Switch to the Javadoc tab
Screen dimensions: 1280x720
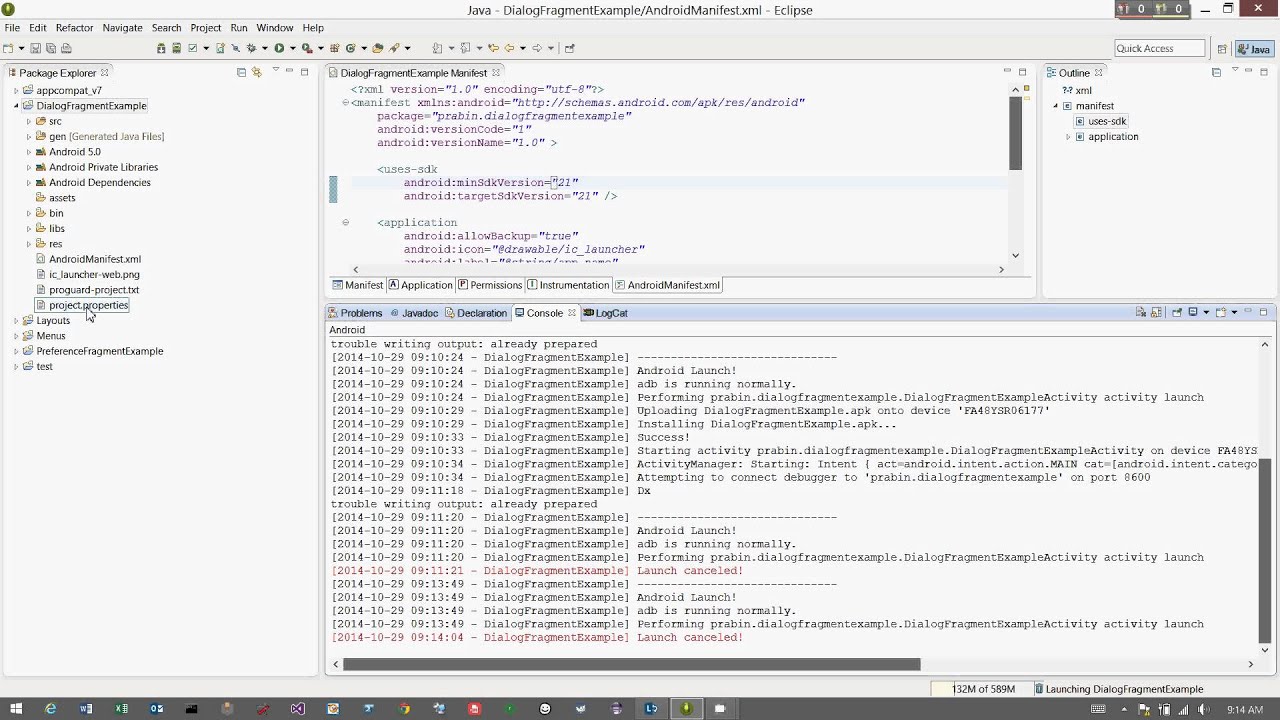[414, 313]
